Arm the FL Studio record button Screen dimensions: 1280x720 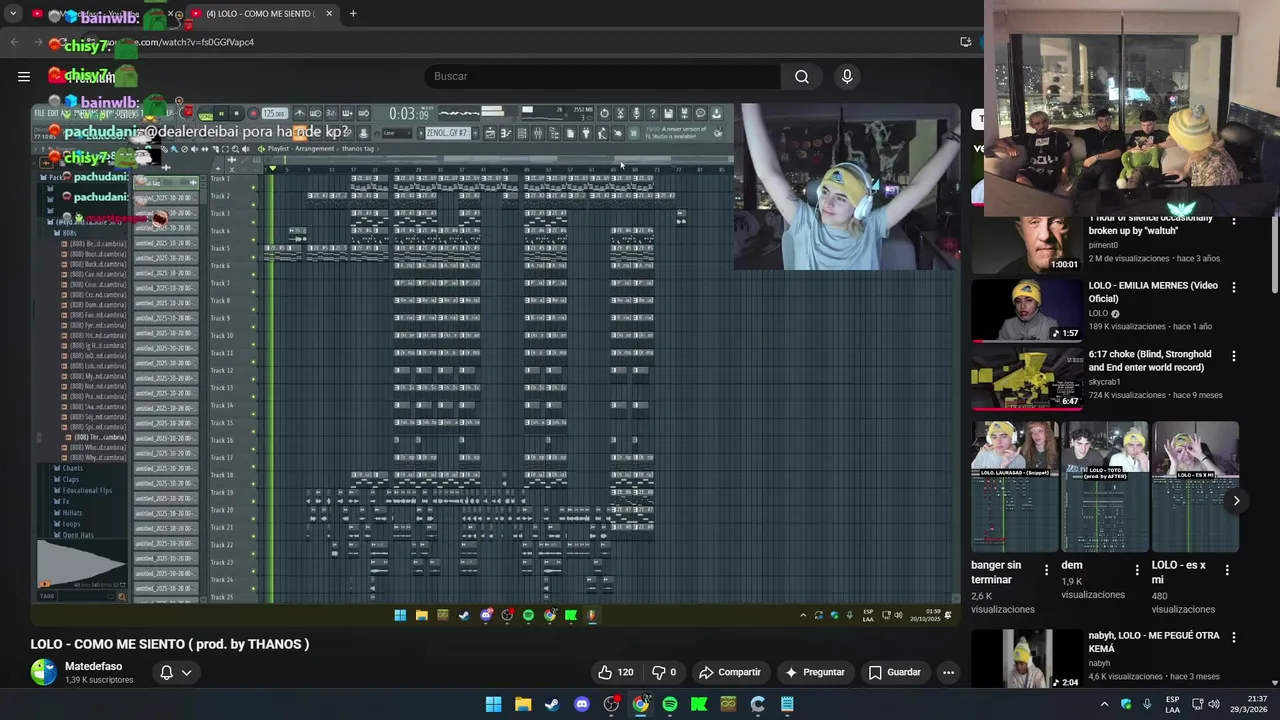(x=253, y=113)
